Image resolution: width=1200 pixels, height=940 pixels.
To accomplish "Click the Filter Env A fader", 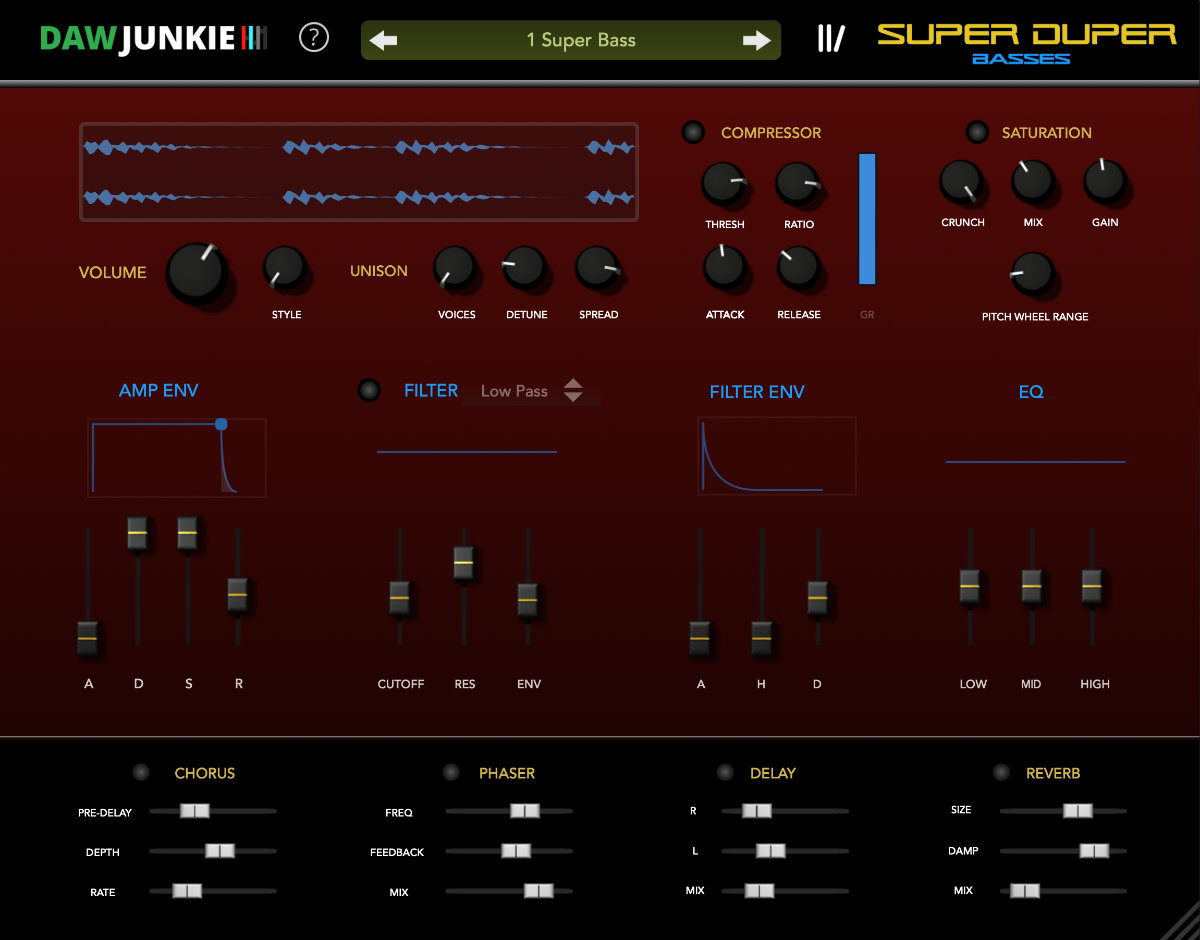I will tap(700, 639).
